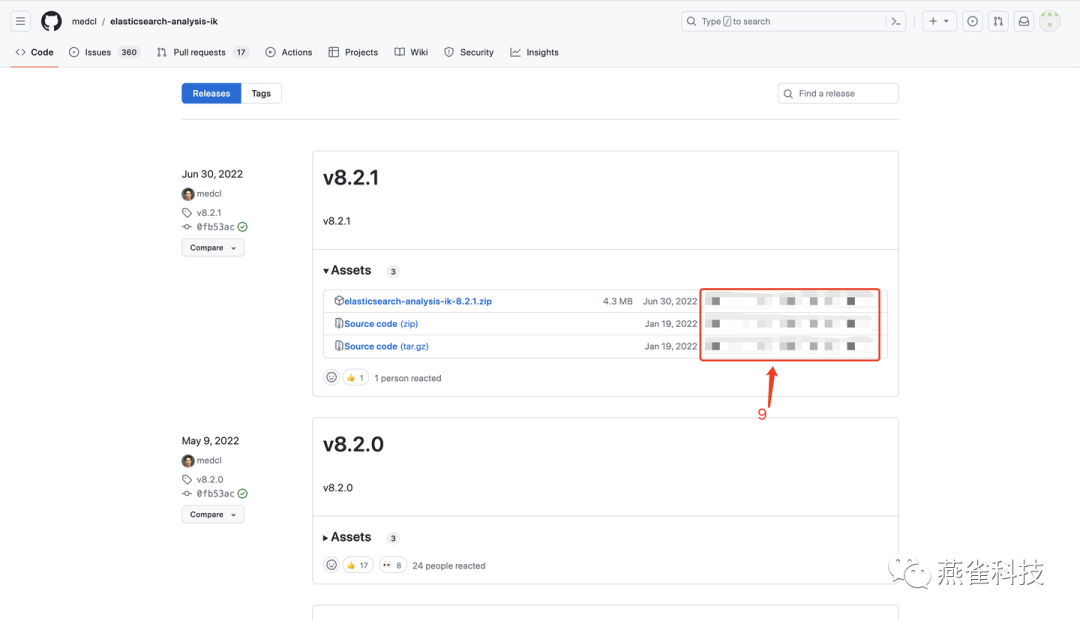Click the issues circle-dot icon in header
1080x621 pixels.
(972, 20)
